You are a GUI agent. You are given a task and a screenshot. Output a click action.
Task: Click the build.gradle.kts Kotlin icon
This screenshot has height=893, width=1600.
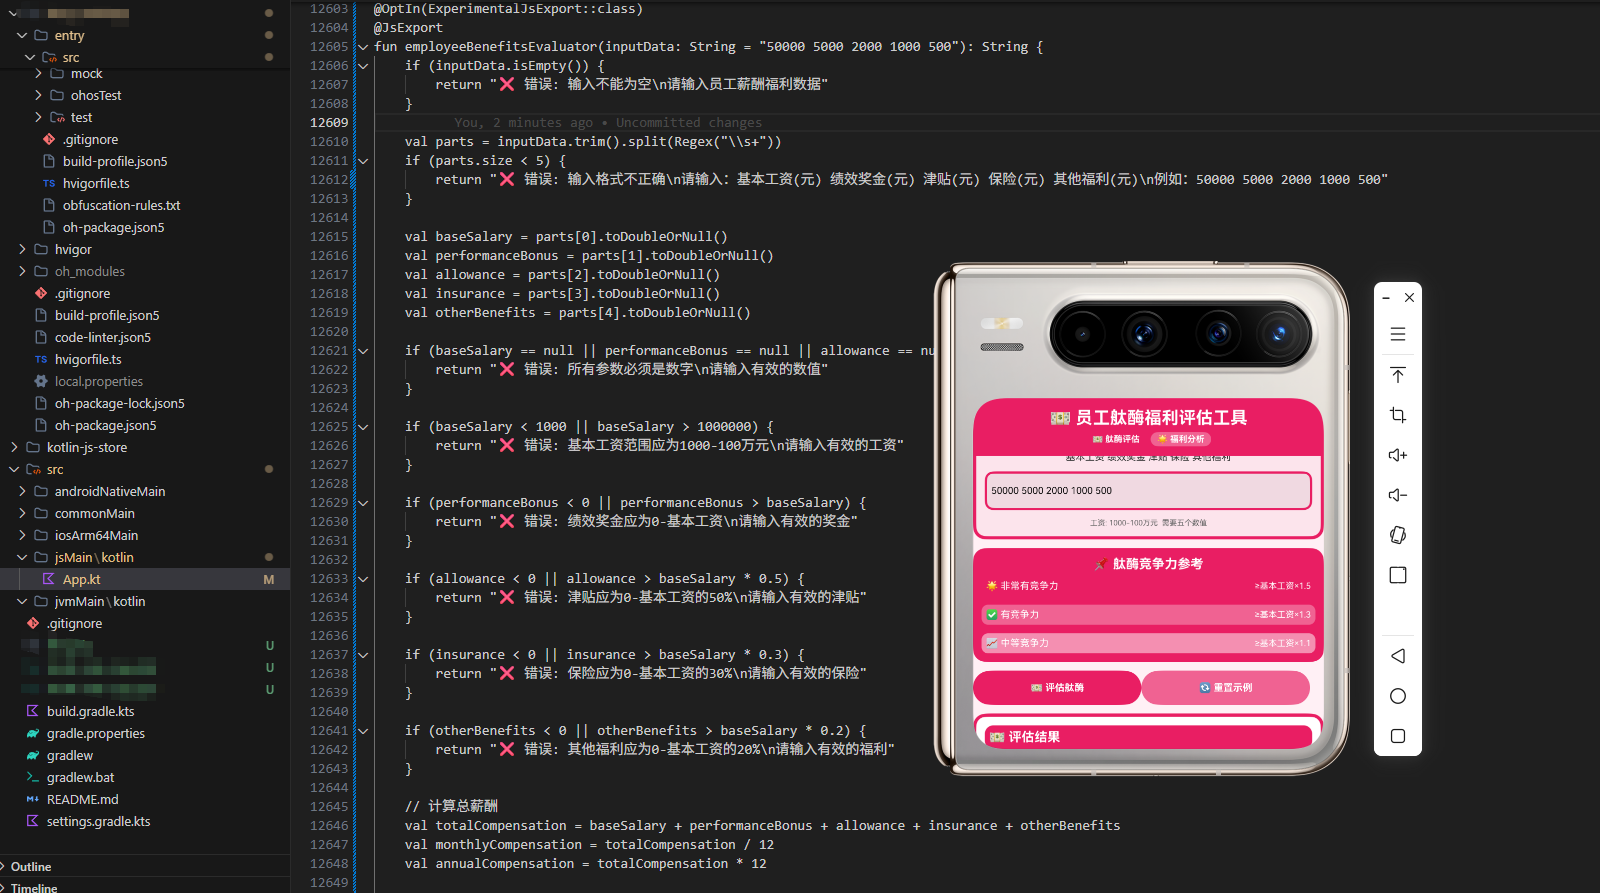pos(32,711)
